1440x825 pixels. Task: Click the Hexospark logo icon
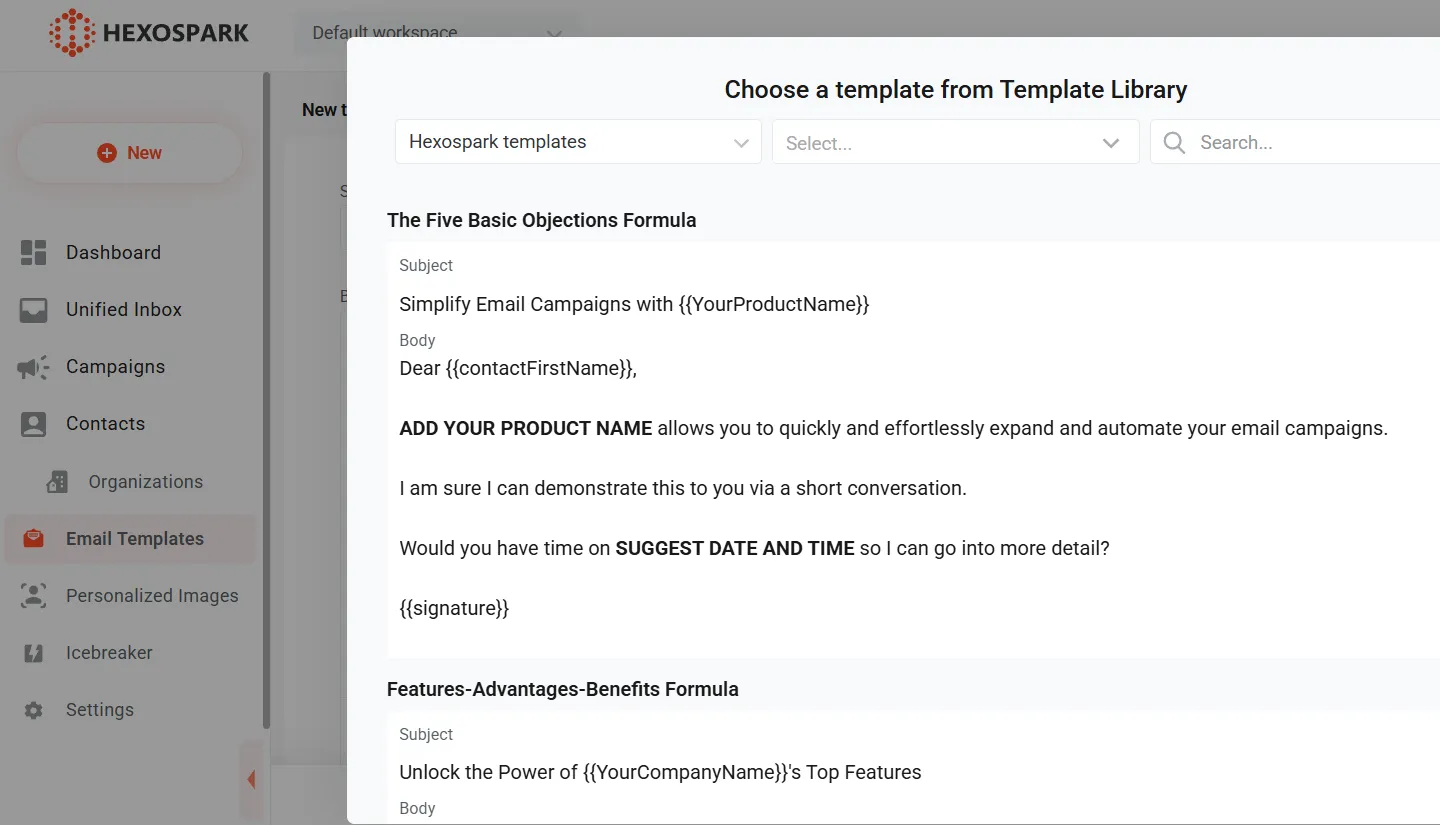coord(71,33)
